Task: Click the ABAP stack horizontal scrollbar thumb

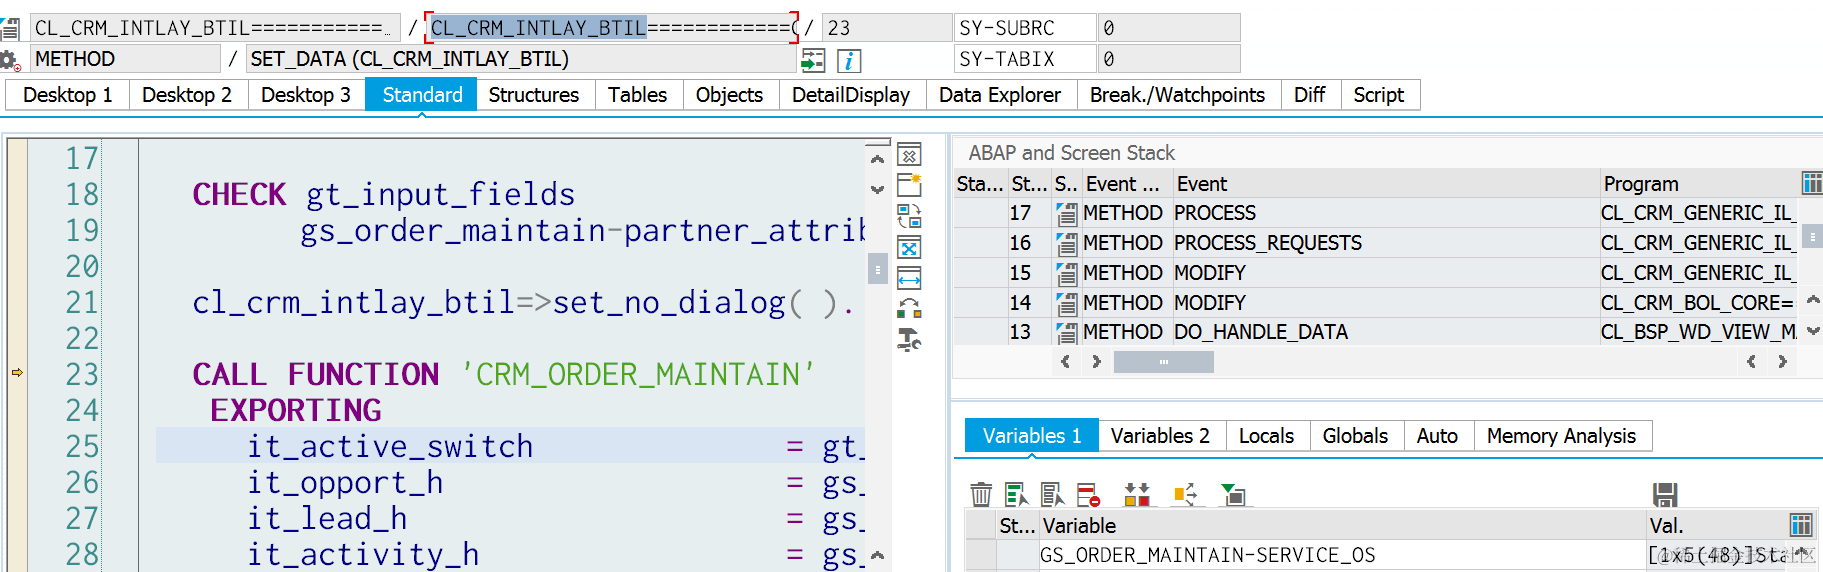Action: point(1164,362)
